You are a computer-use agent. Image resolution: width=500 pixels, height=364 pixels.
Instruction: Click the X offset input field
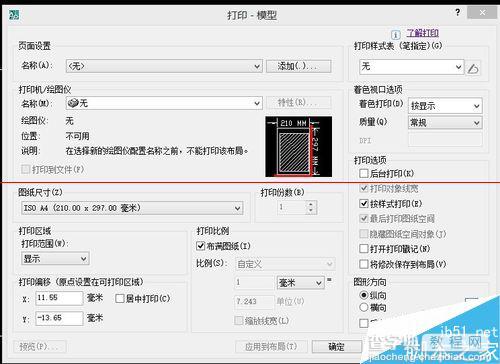[59, 298]
